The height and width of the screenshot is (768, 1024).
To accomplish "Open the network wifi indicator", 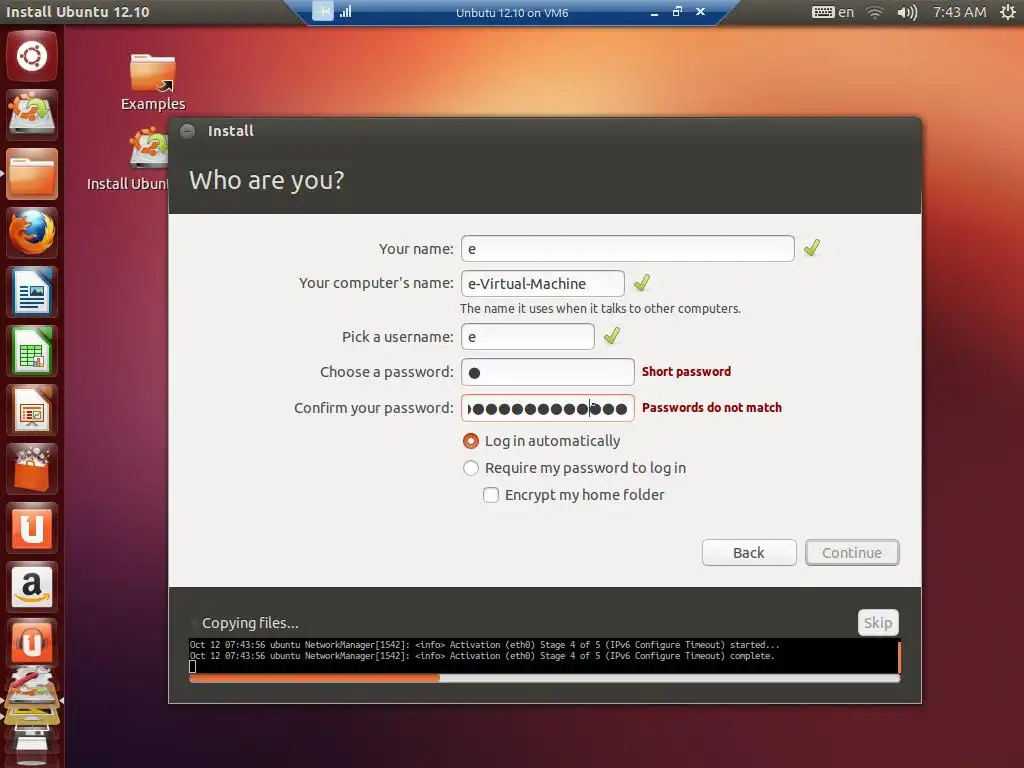I will click(x=874, y=12).
